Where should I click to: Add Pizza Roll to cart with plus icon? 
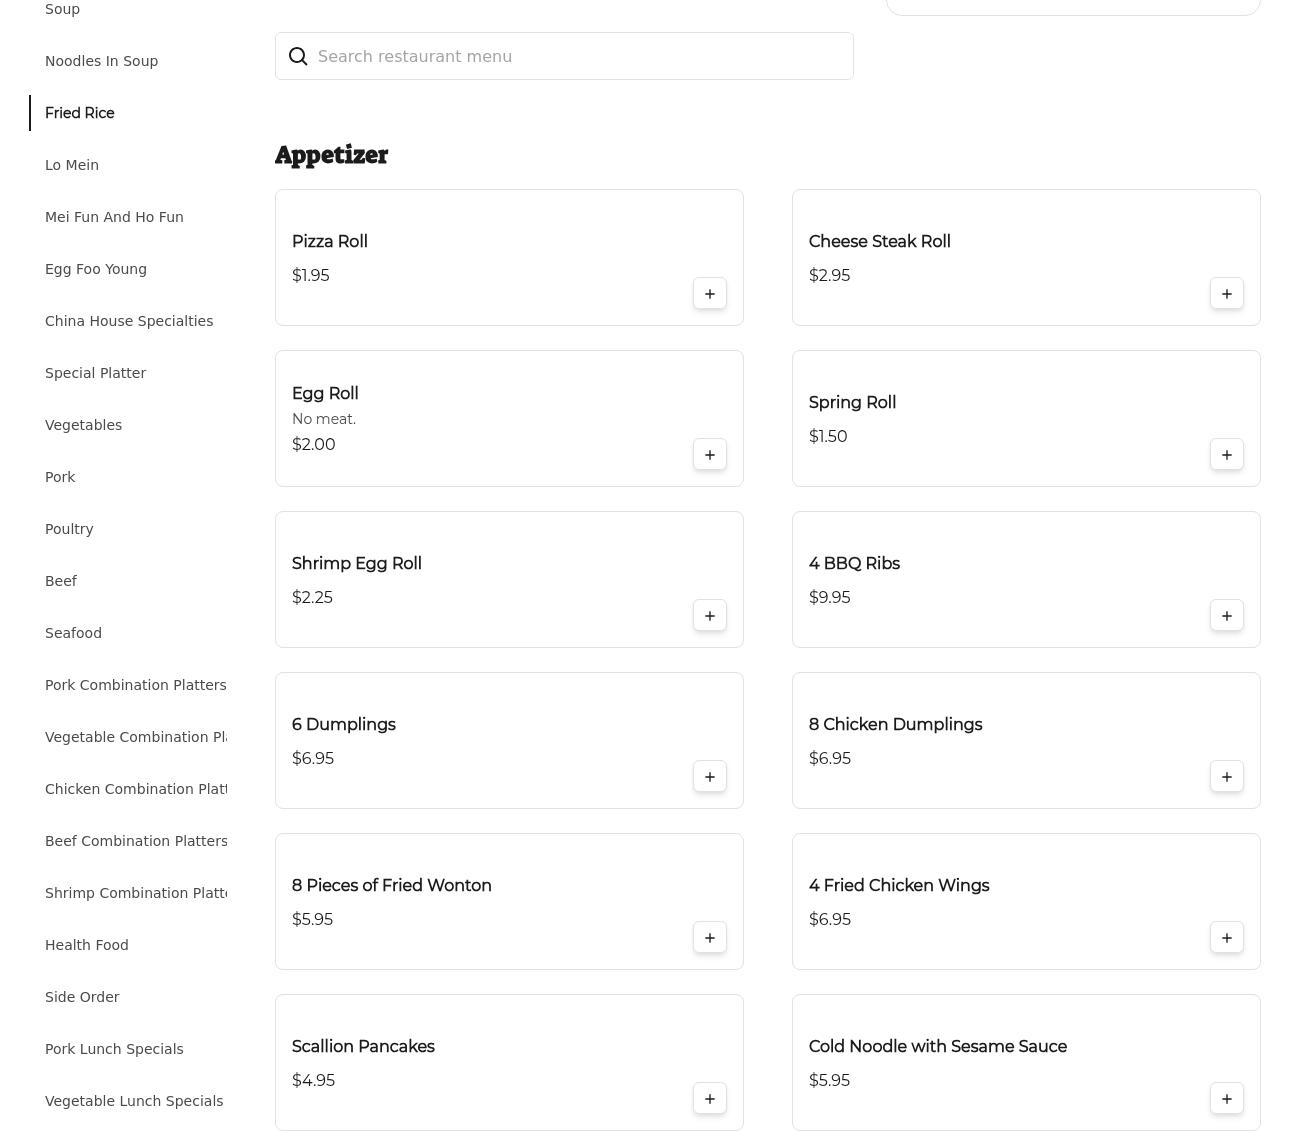click(710, 294)
